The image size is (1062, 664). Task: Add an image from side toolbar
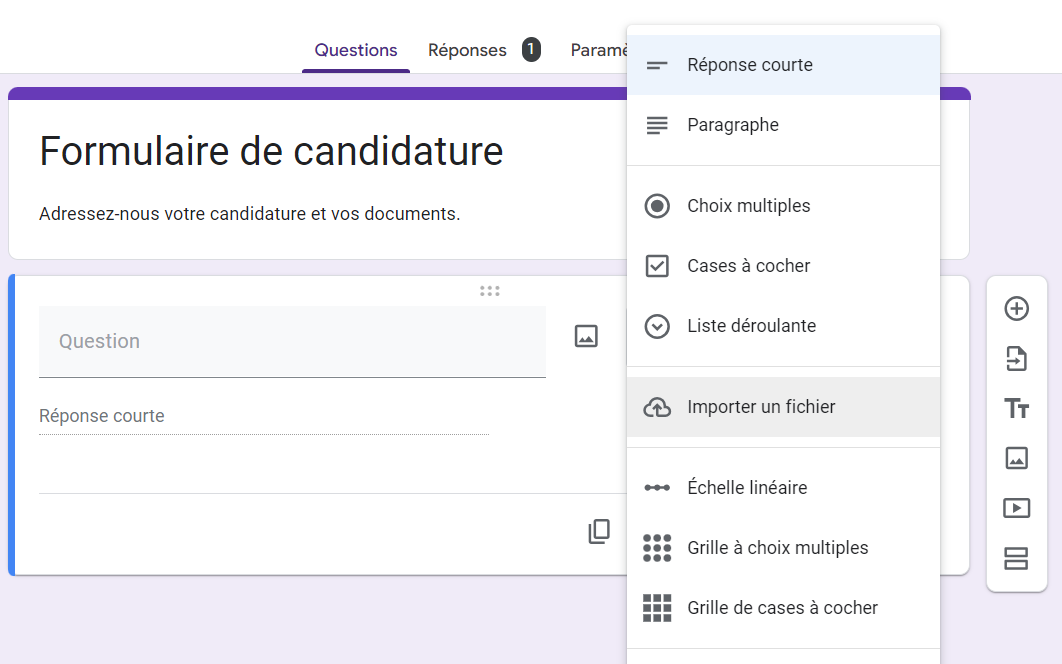(x=1016, y=458)
